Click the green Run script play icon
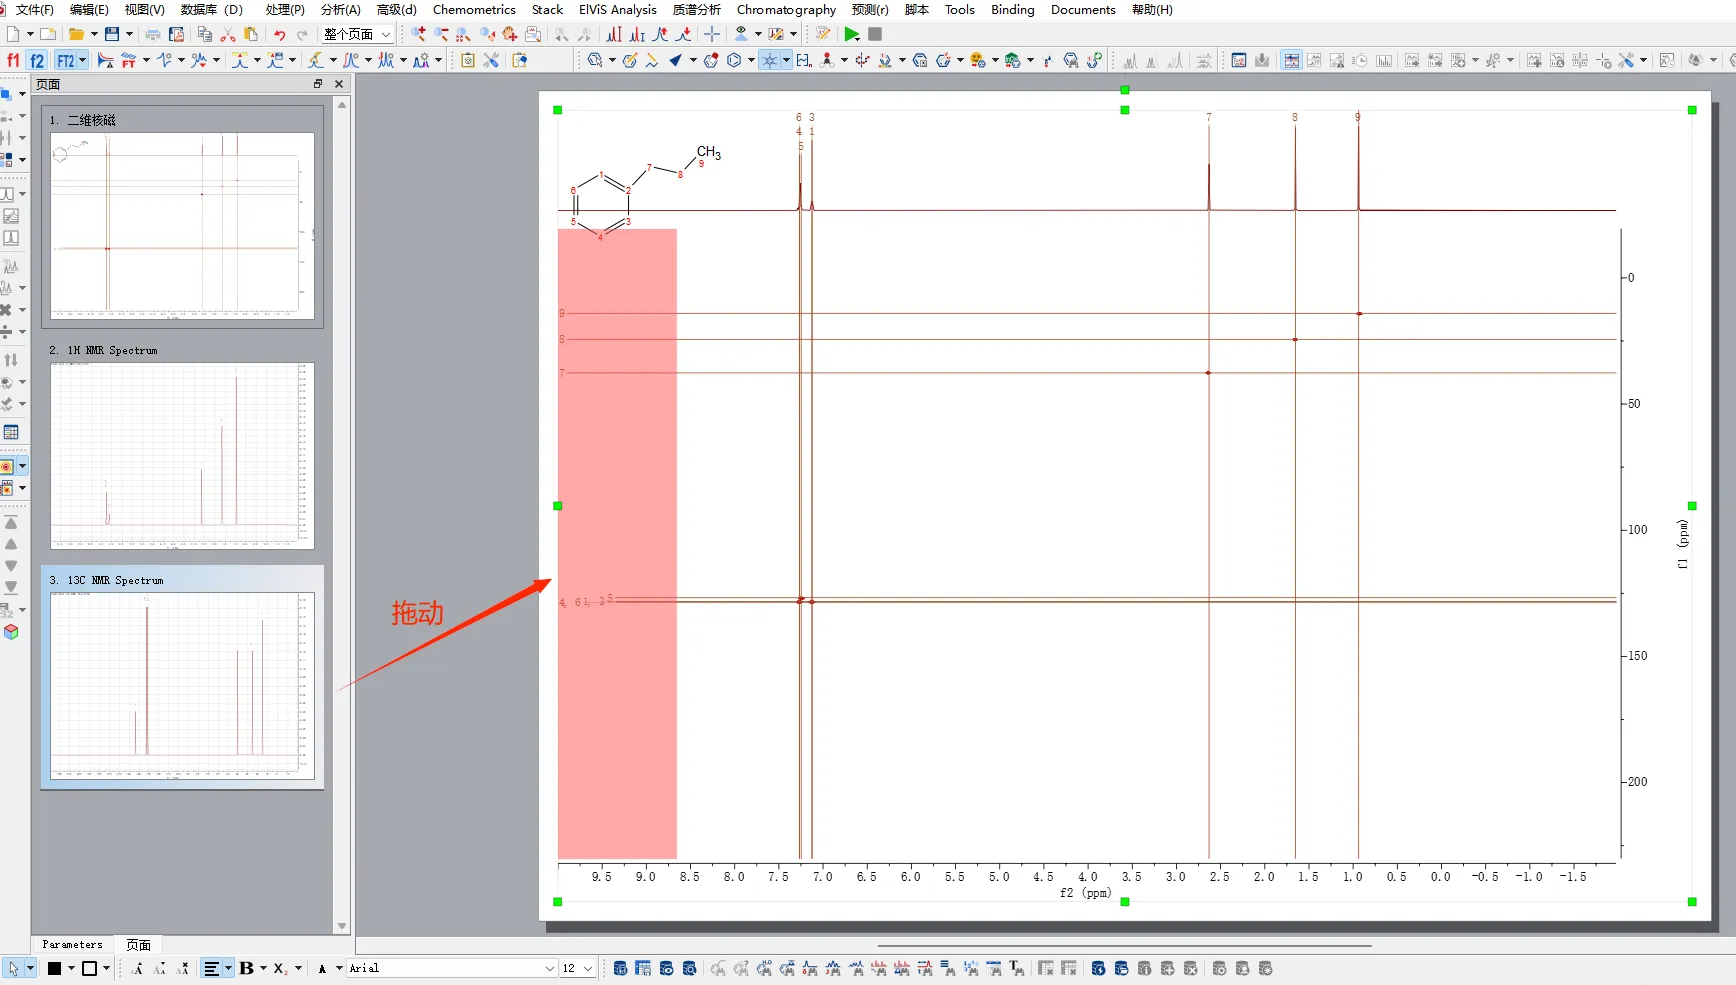 tap(851, 34)
